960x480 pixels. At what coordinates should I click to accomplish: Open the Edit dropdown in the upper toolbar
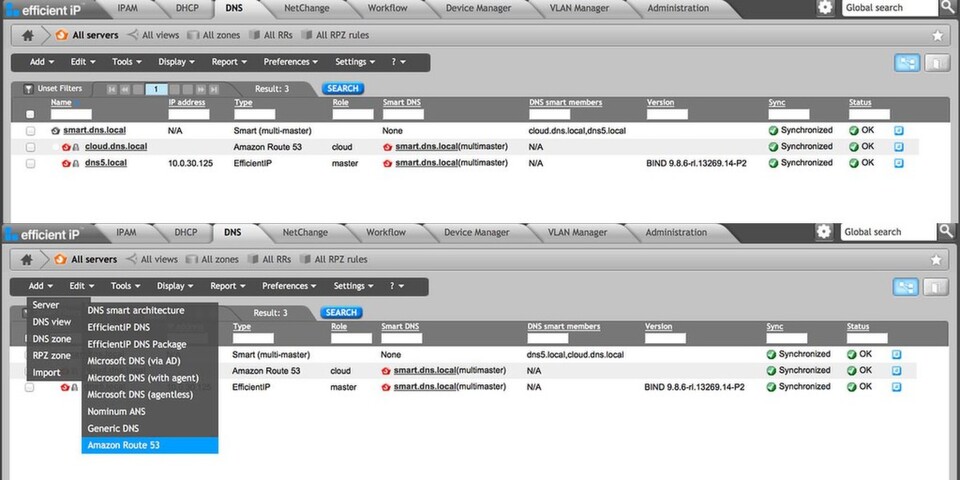click(x=83, y=62)
